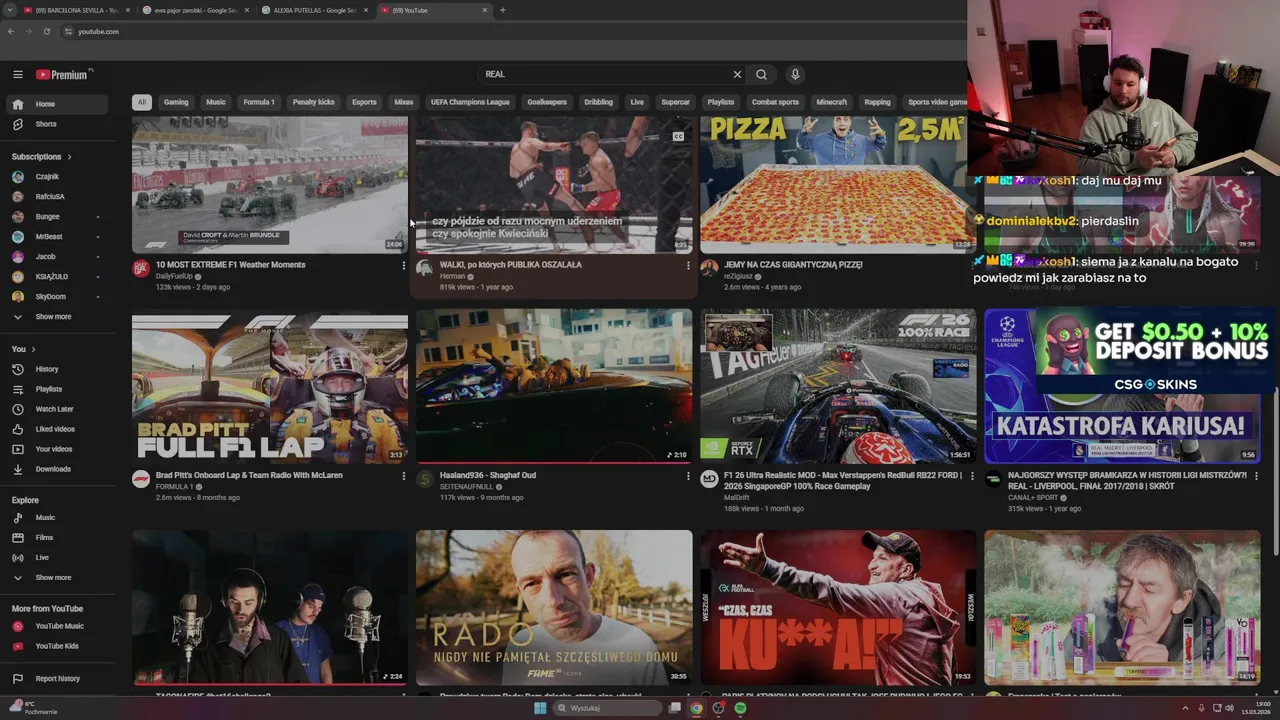
Task: Open Playlists in the sidebar
Action: click(56, 389)
